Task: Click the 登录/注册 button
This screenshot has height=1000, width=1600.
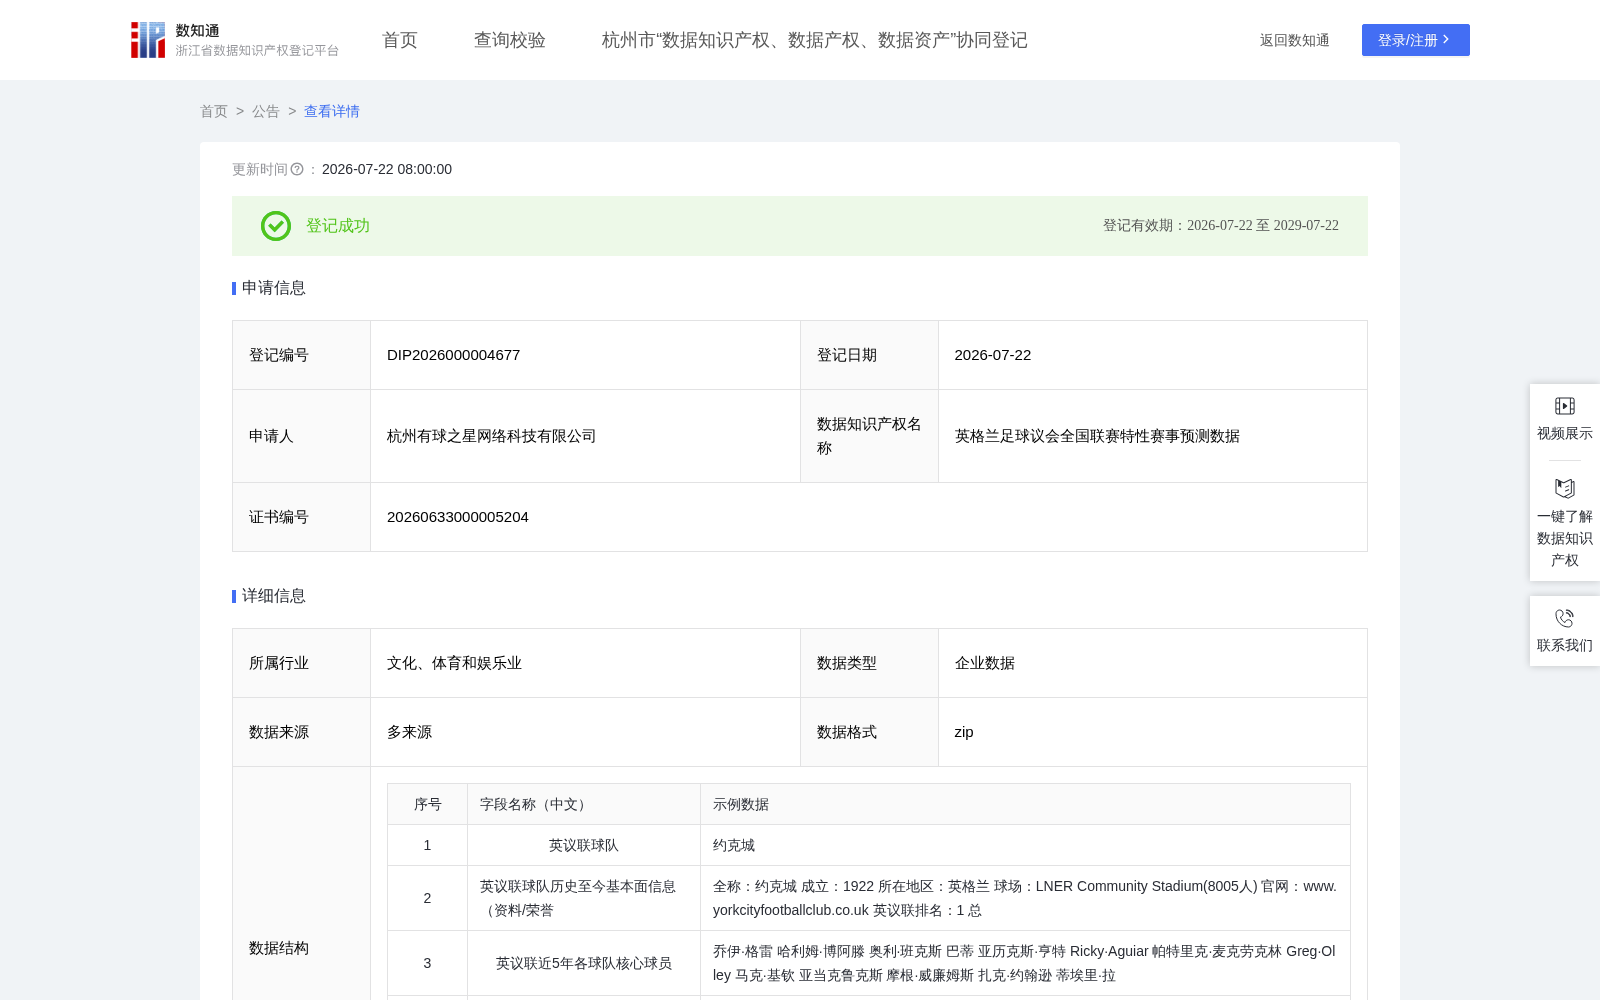Action: click(x=1416, y=40)
